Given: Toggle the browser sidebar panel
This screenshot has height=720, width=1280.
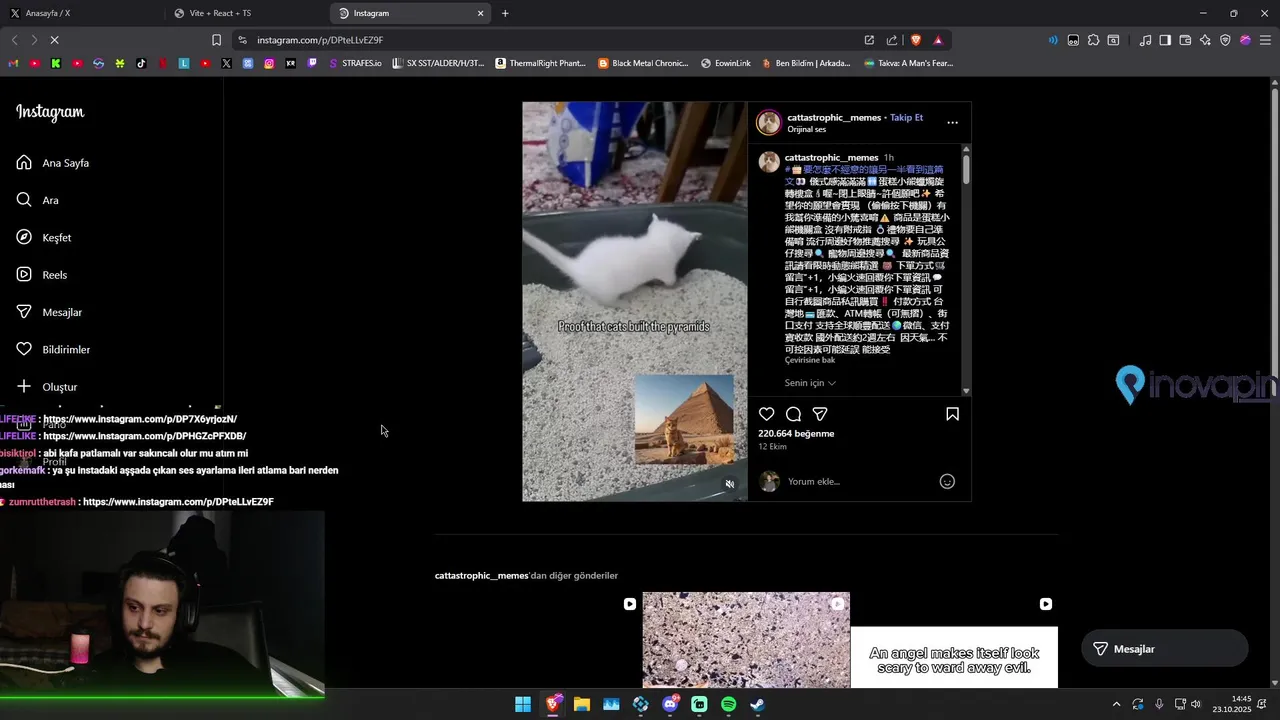Looking at the screenshot, I should pos(1165,40).
